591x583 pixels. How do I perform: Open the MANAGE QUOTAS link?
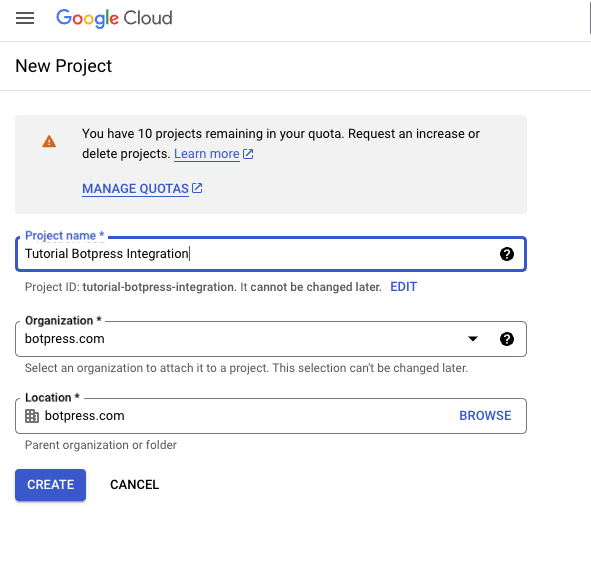[135, 188]
